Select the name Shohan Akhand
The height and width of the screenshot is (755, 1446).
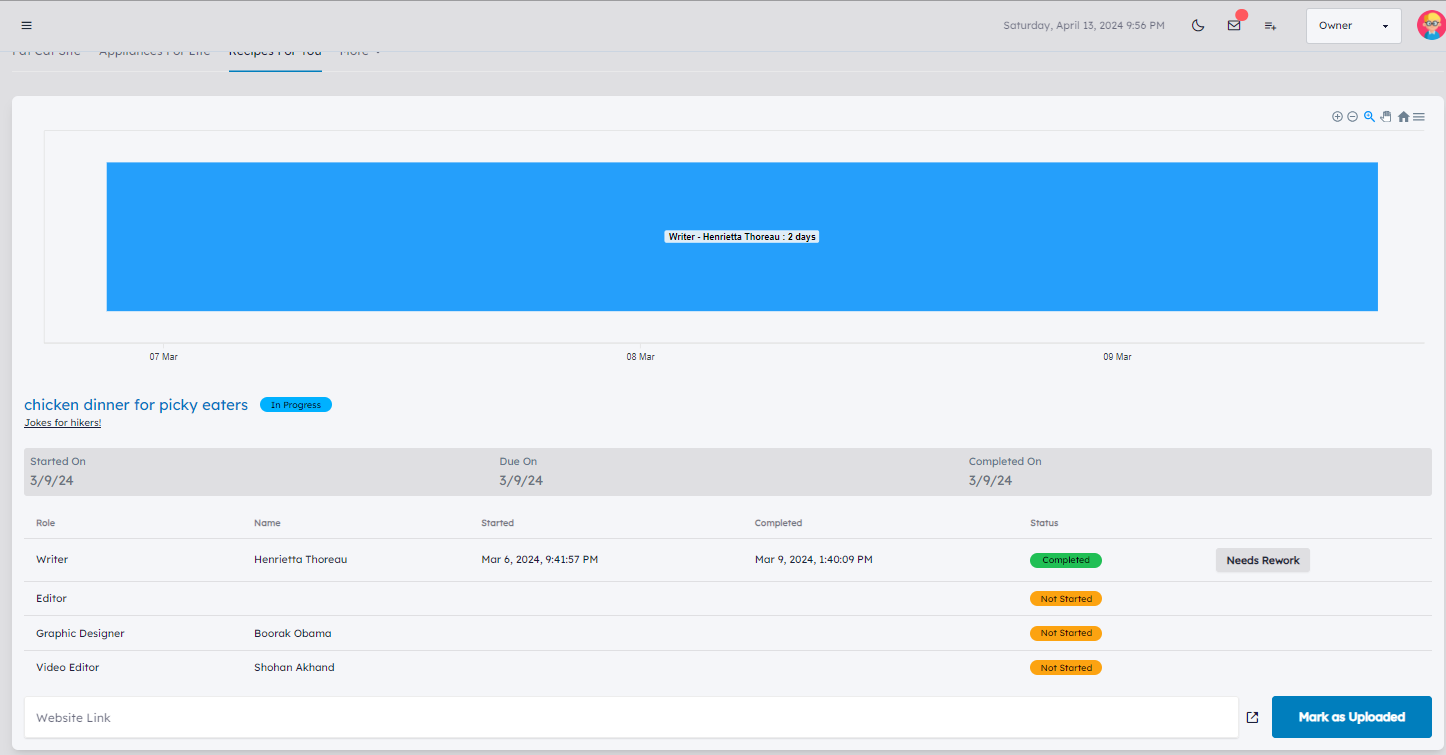tap(294, 667)
